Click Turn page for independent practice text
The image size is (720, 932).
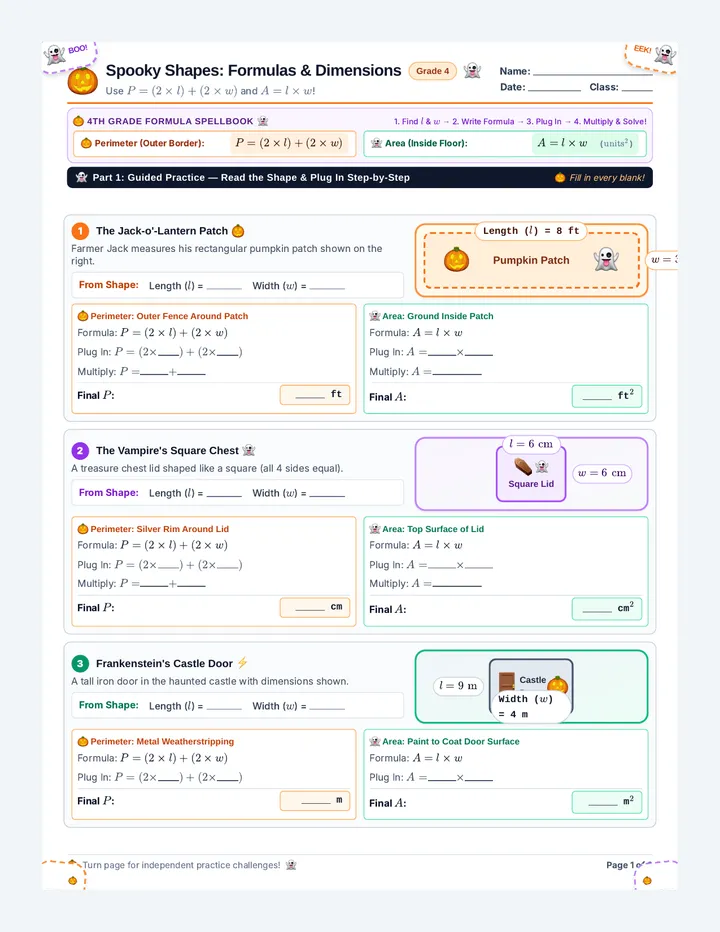coord(181,865)
